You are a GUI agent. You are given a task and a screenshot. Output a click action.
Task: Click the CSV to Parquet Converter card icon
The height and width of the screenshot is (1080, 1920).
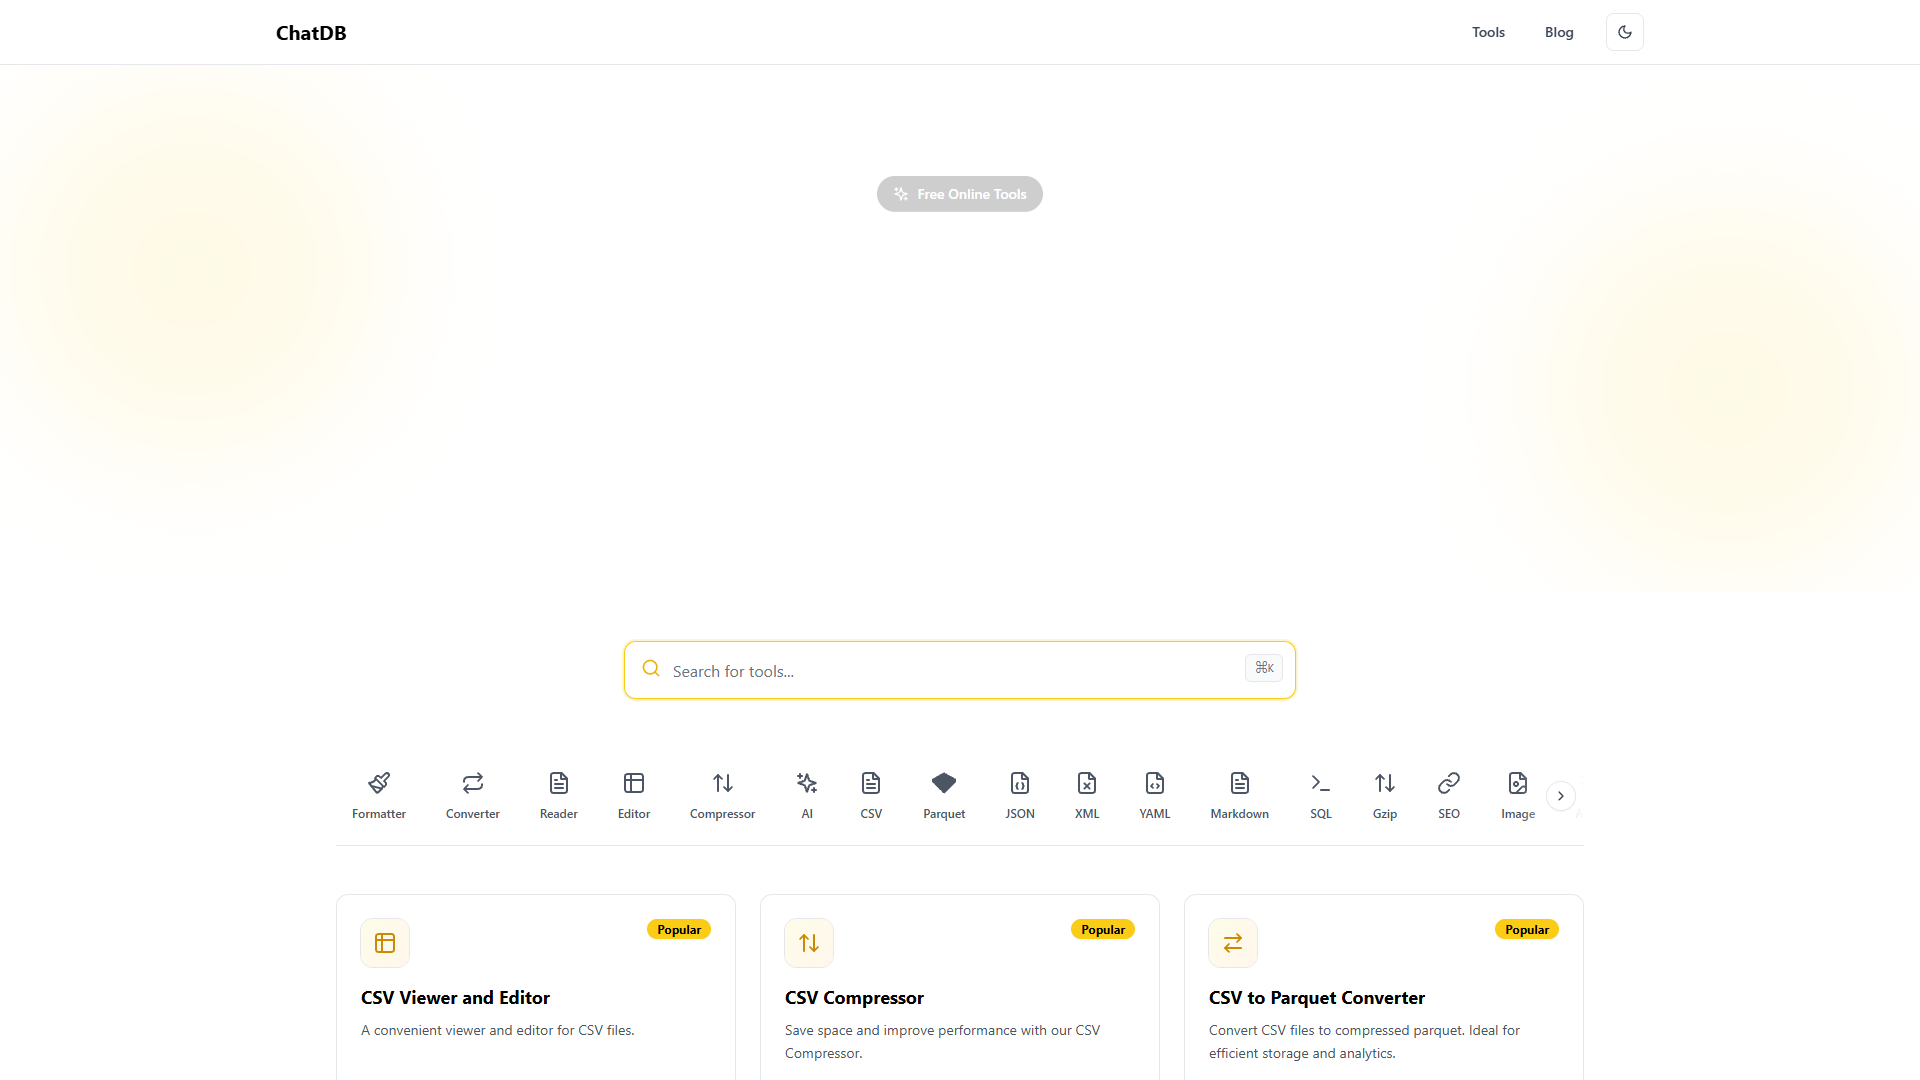tap(1233, 943)
